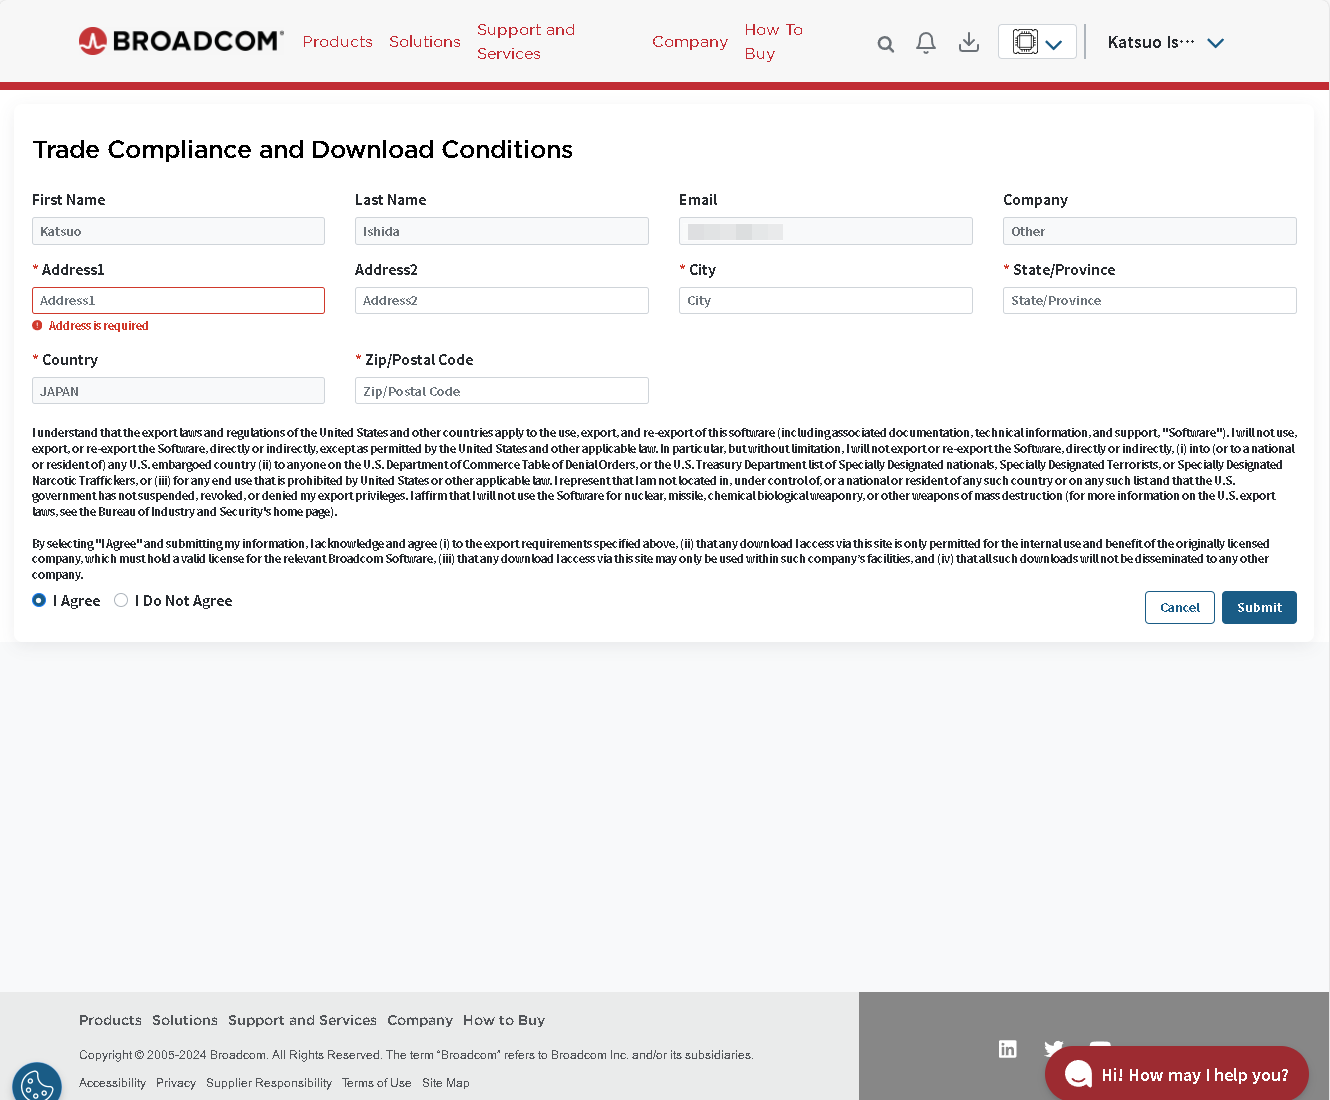
Task: Open the chip icon product selector dropdown
Action: coord(1037,42)
